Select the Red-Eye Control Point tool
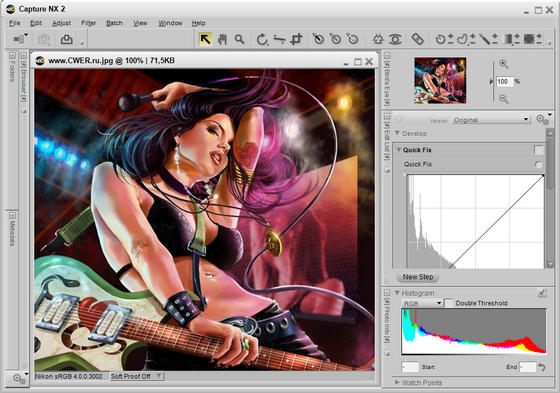 coord(395,39)
